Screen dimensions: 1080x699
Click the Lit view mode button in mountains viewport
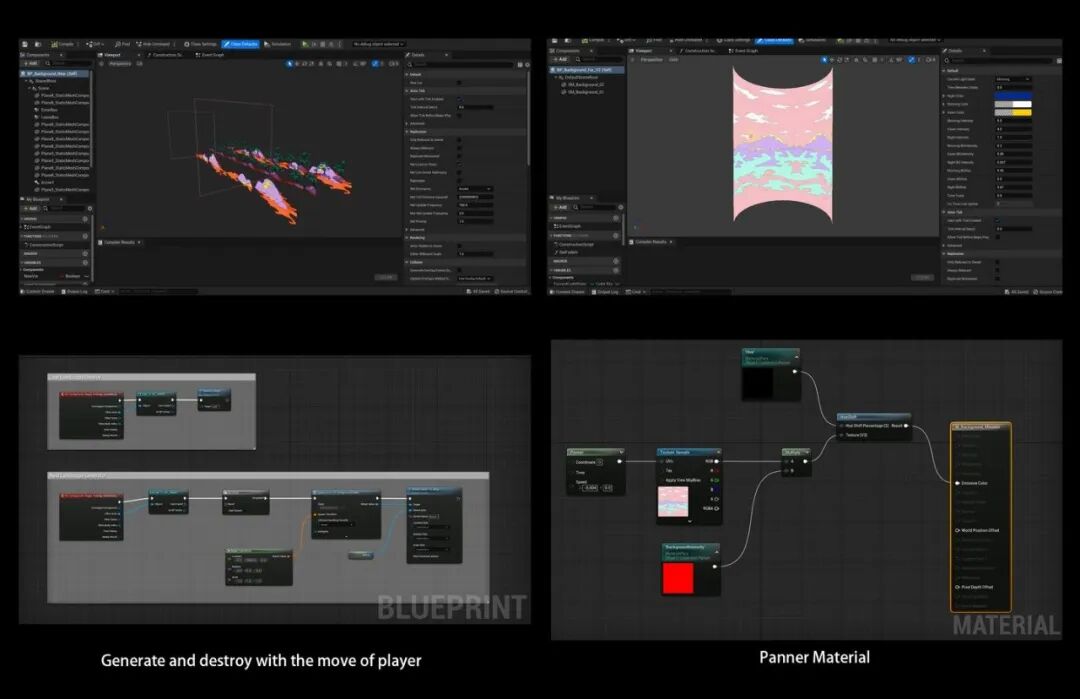click(139, 63)
